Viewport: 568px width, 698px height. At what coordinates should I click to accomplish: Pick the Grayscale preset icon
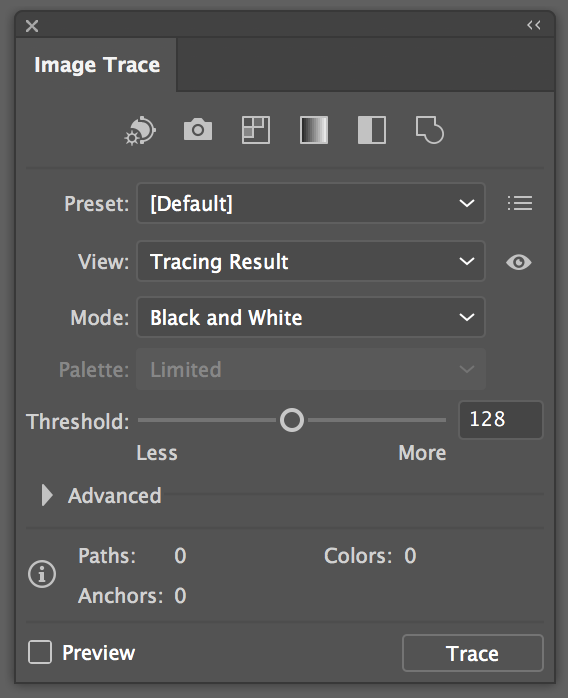(x=314, y=130)
